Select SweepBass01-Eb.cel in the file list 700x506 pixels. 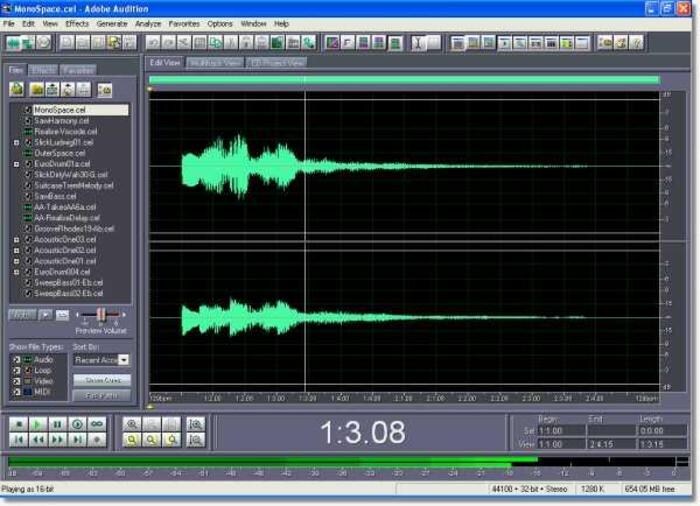pyautogui.click(x=69, y=283)
